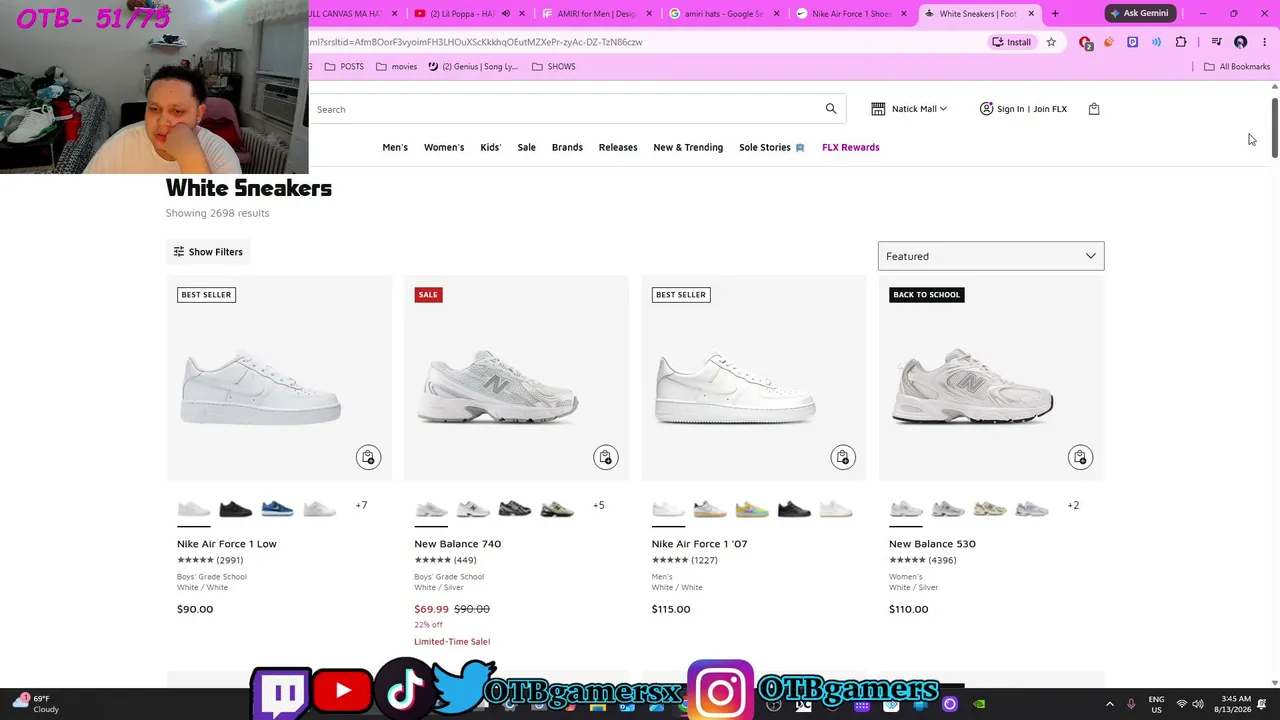Open the Chrome profile avatar
1280x720 pixels.
tap(1241, 42)
